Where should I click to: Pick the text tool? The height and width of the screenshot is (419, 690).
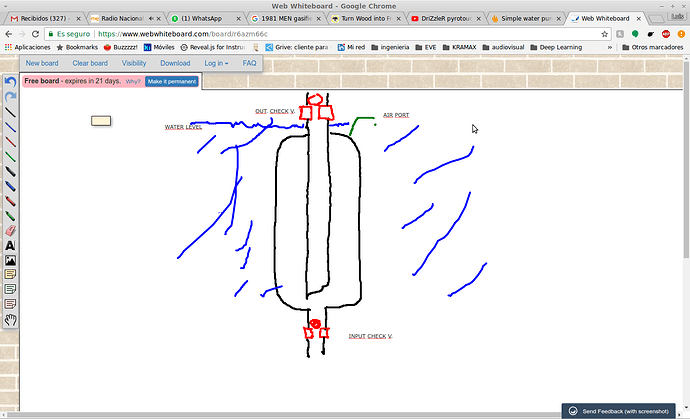tap(11, 246)
